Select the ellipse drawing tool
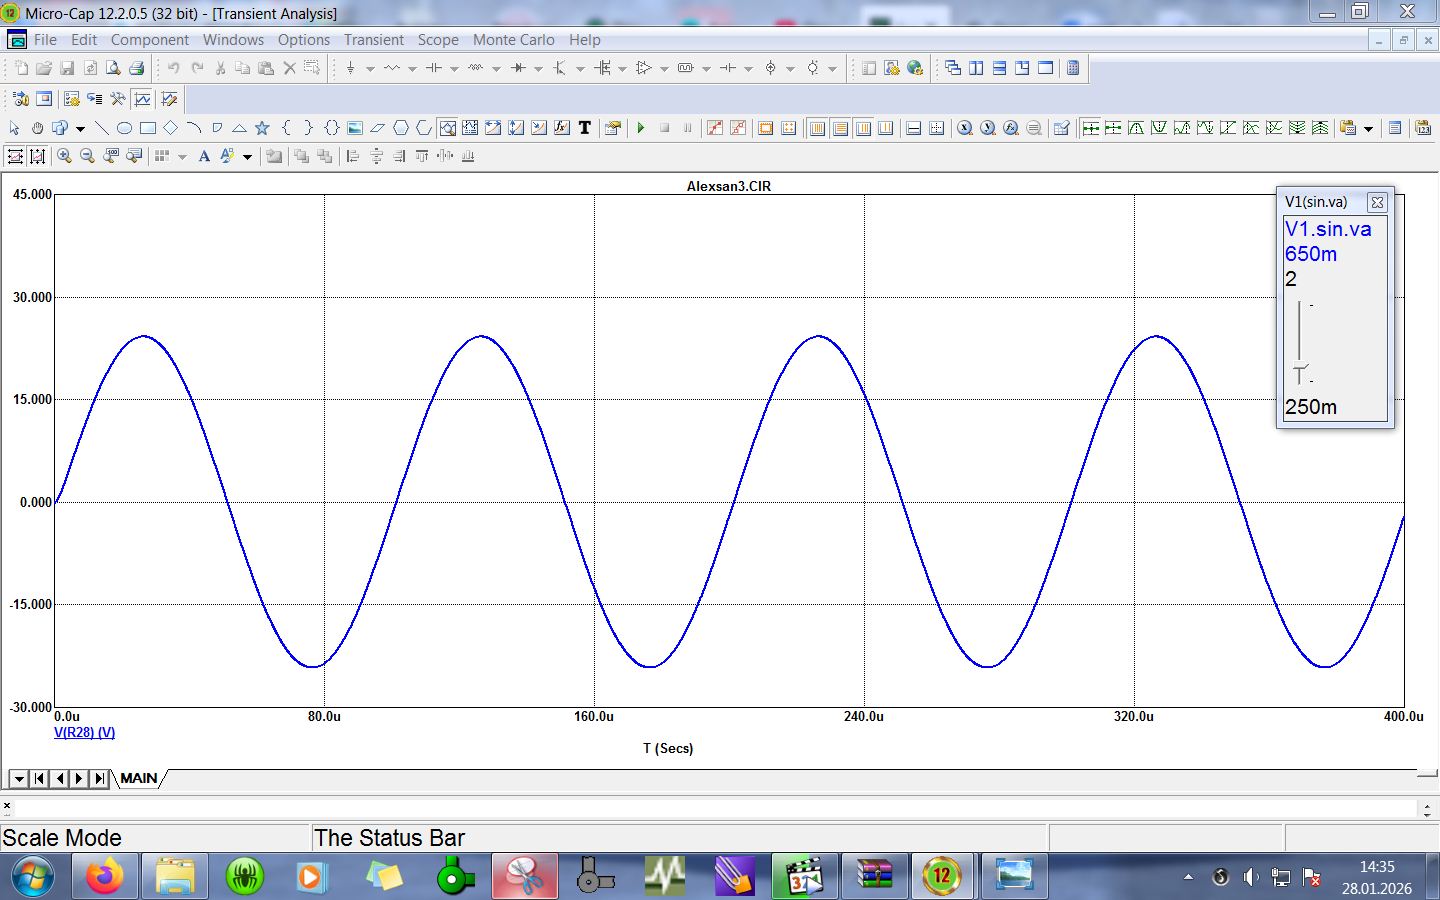Viewport: 1440px width, 900px height. 124,128
